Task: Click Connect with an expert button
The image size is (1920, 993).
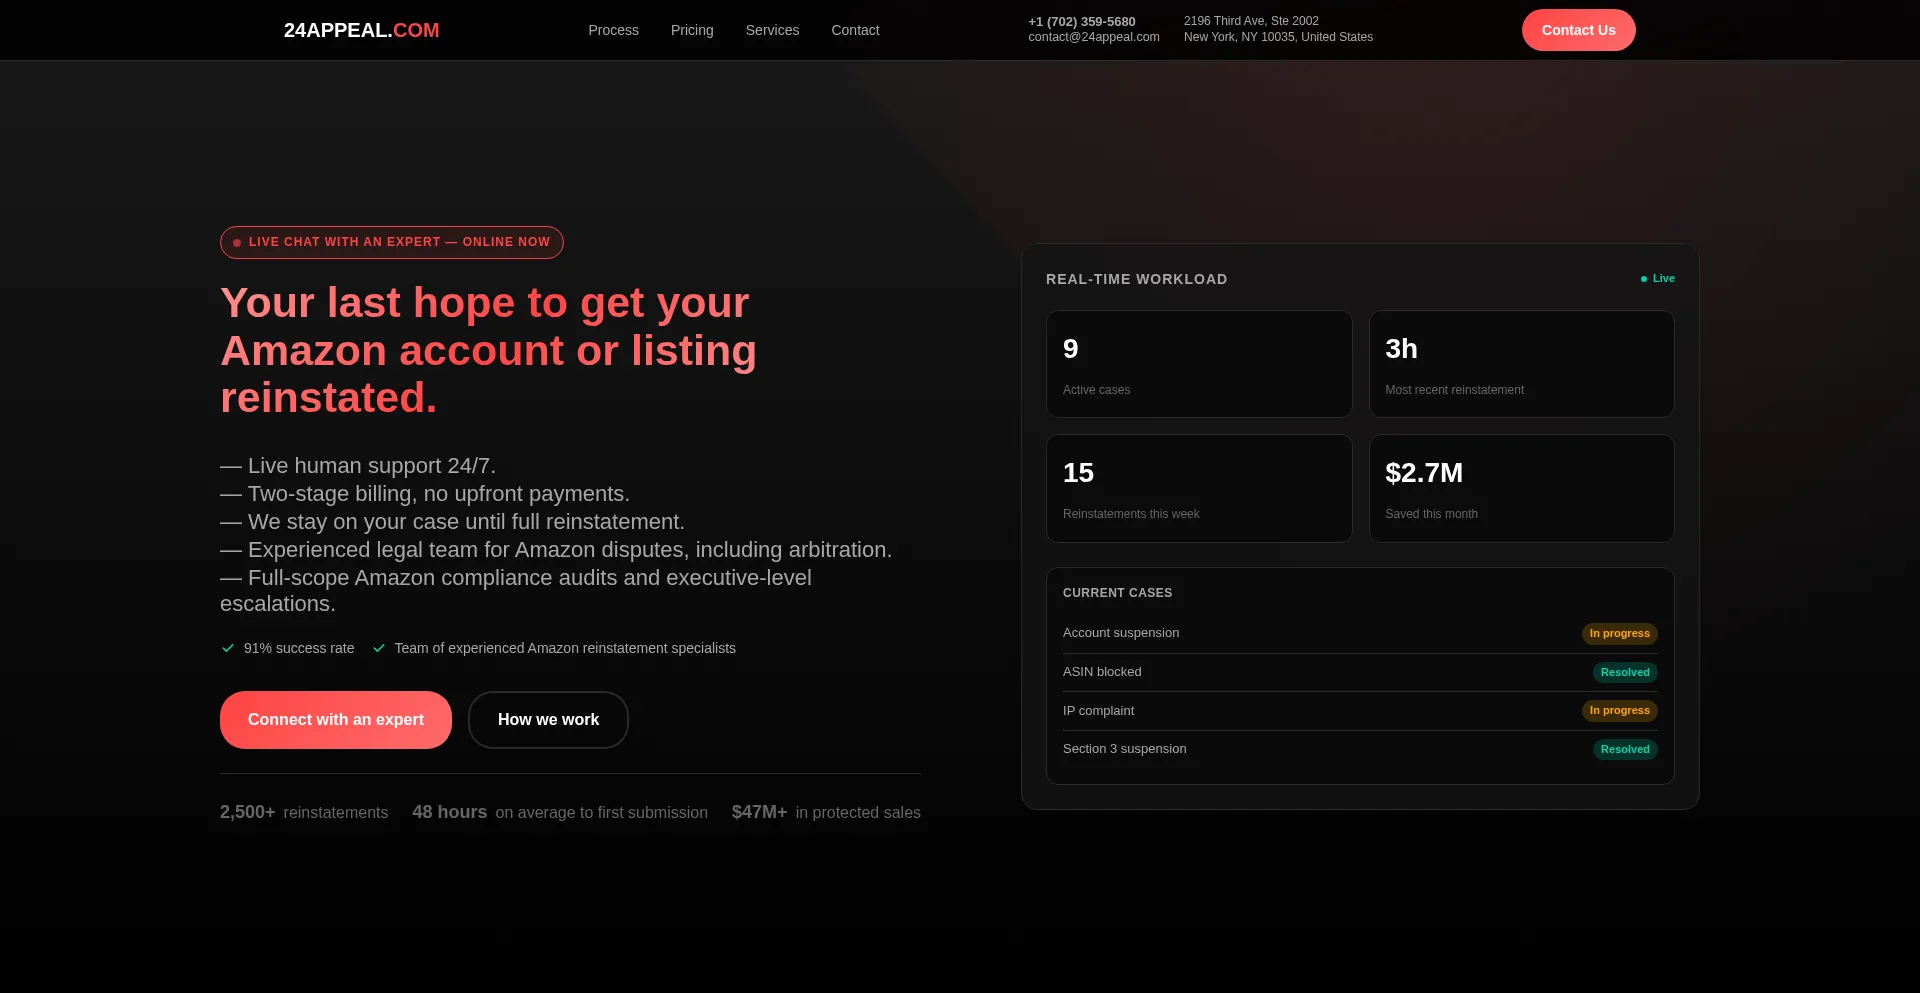Action: pyautogui.click(x=336, y=720)
